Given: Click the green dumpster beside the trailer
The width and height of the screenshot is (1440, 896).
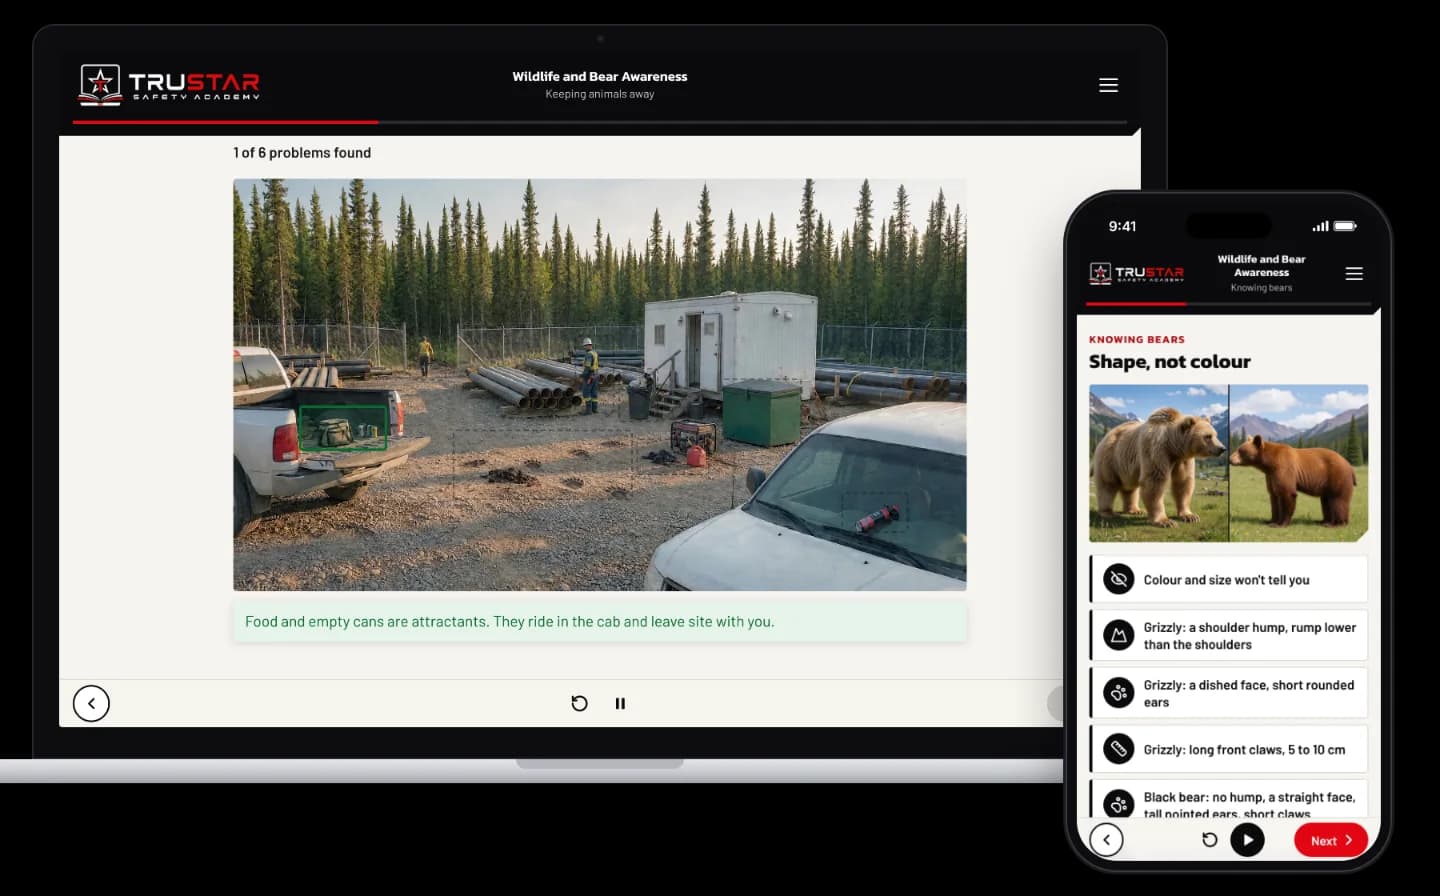Looking at the screenshot, I should click(x=761, y=412).
